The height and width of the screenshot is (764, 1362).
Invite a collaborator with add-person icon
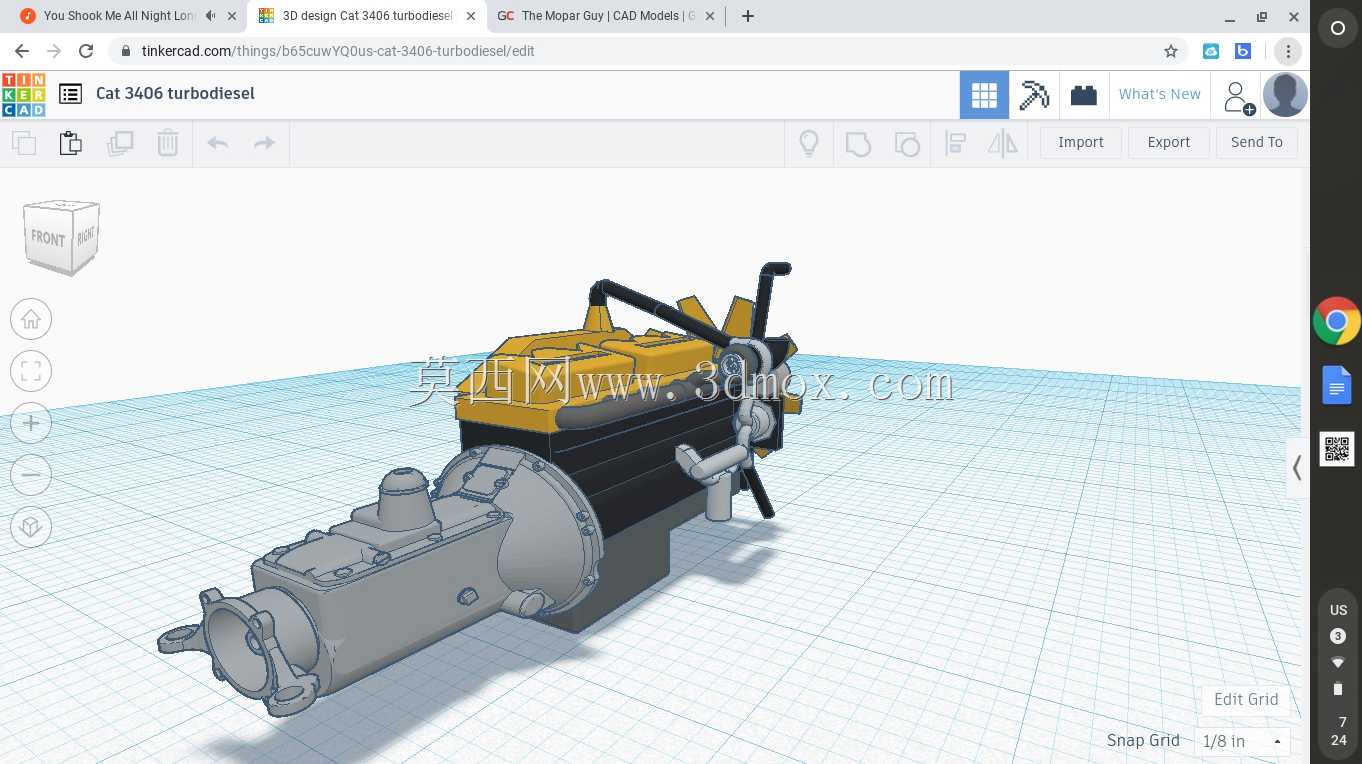coord(1238,97)
